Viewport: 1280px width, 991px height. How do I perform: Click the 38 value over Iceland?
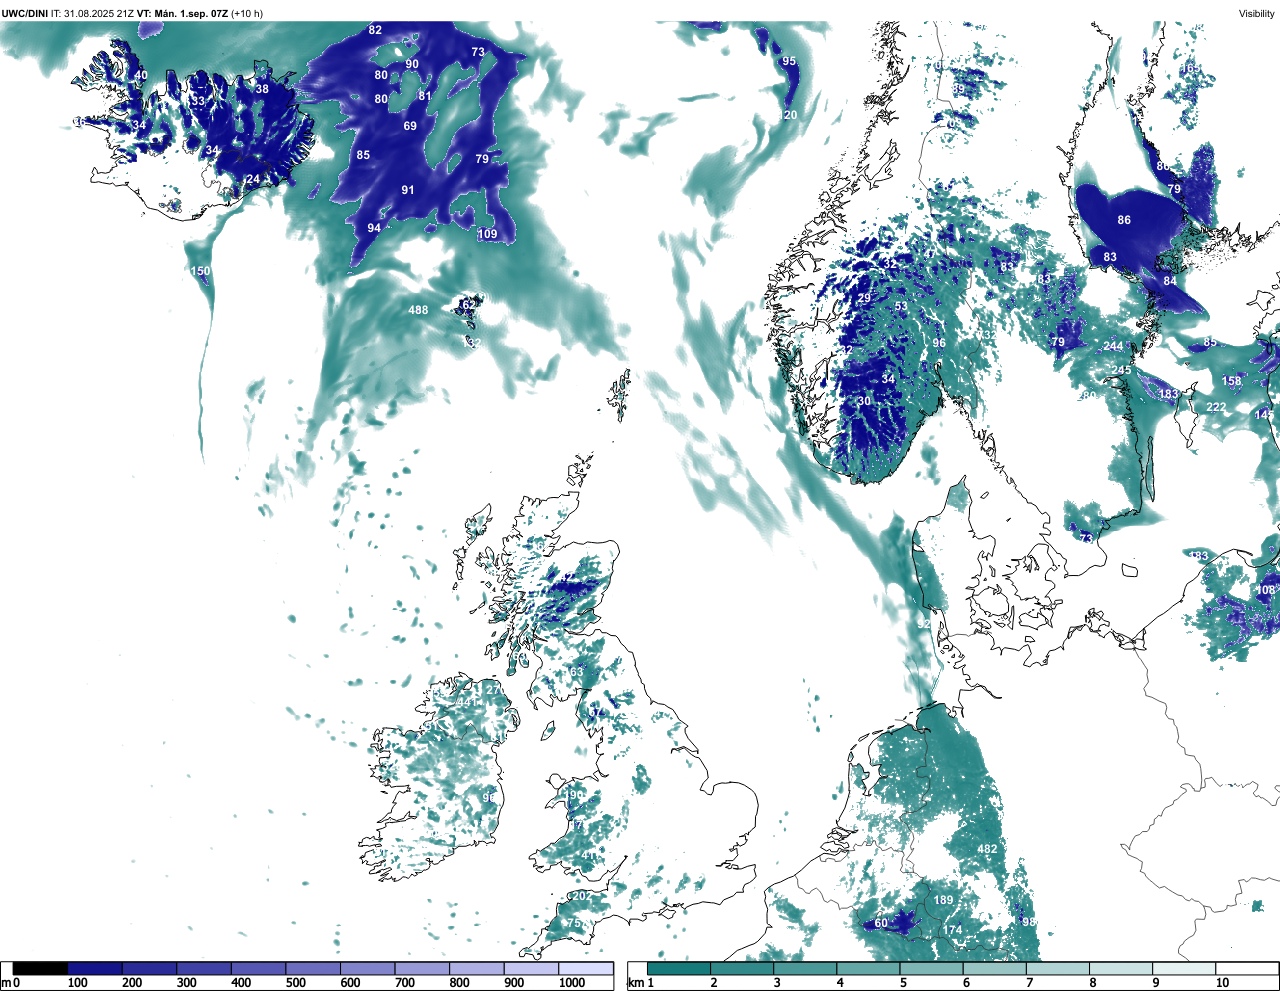(262, 89)
